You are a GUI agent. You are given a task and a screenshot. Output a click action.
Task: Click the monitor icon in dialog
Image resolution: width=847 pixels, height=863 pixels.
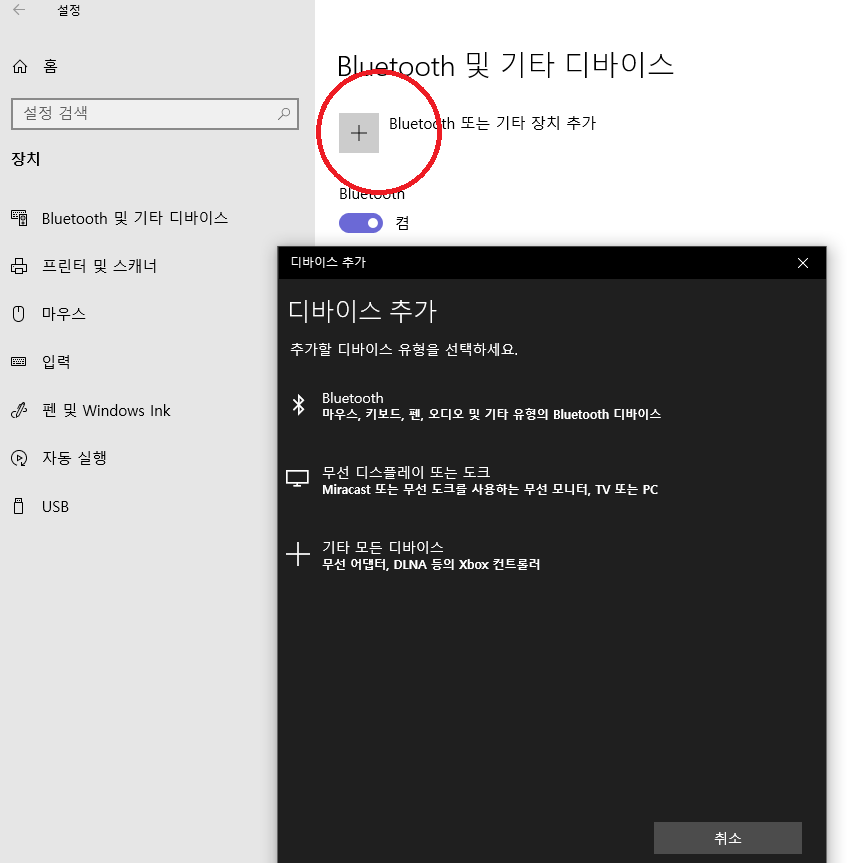click(297, 478)
